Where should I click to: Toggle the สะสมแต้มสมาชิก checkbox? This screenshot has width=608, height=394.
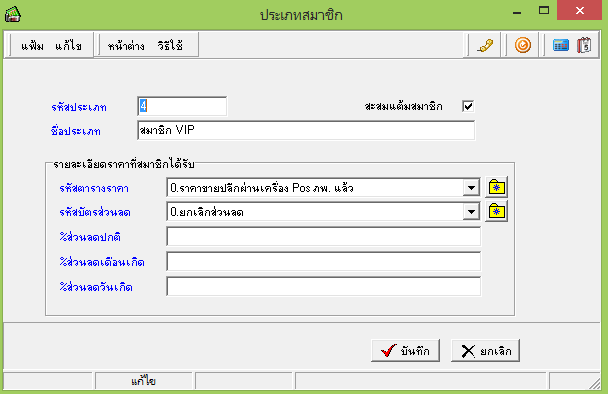pyautogui.click(x=468, y=106)
